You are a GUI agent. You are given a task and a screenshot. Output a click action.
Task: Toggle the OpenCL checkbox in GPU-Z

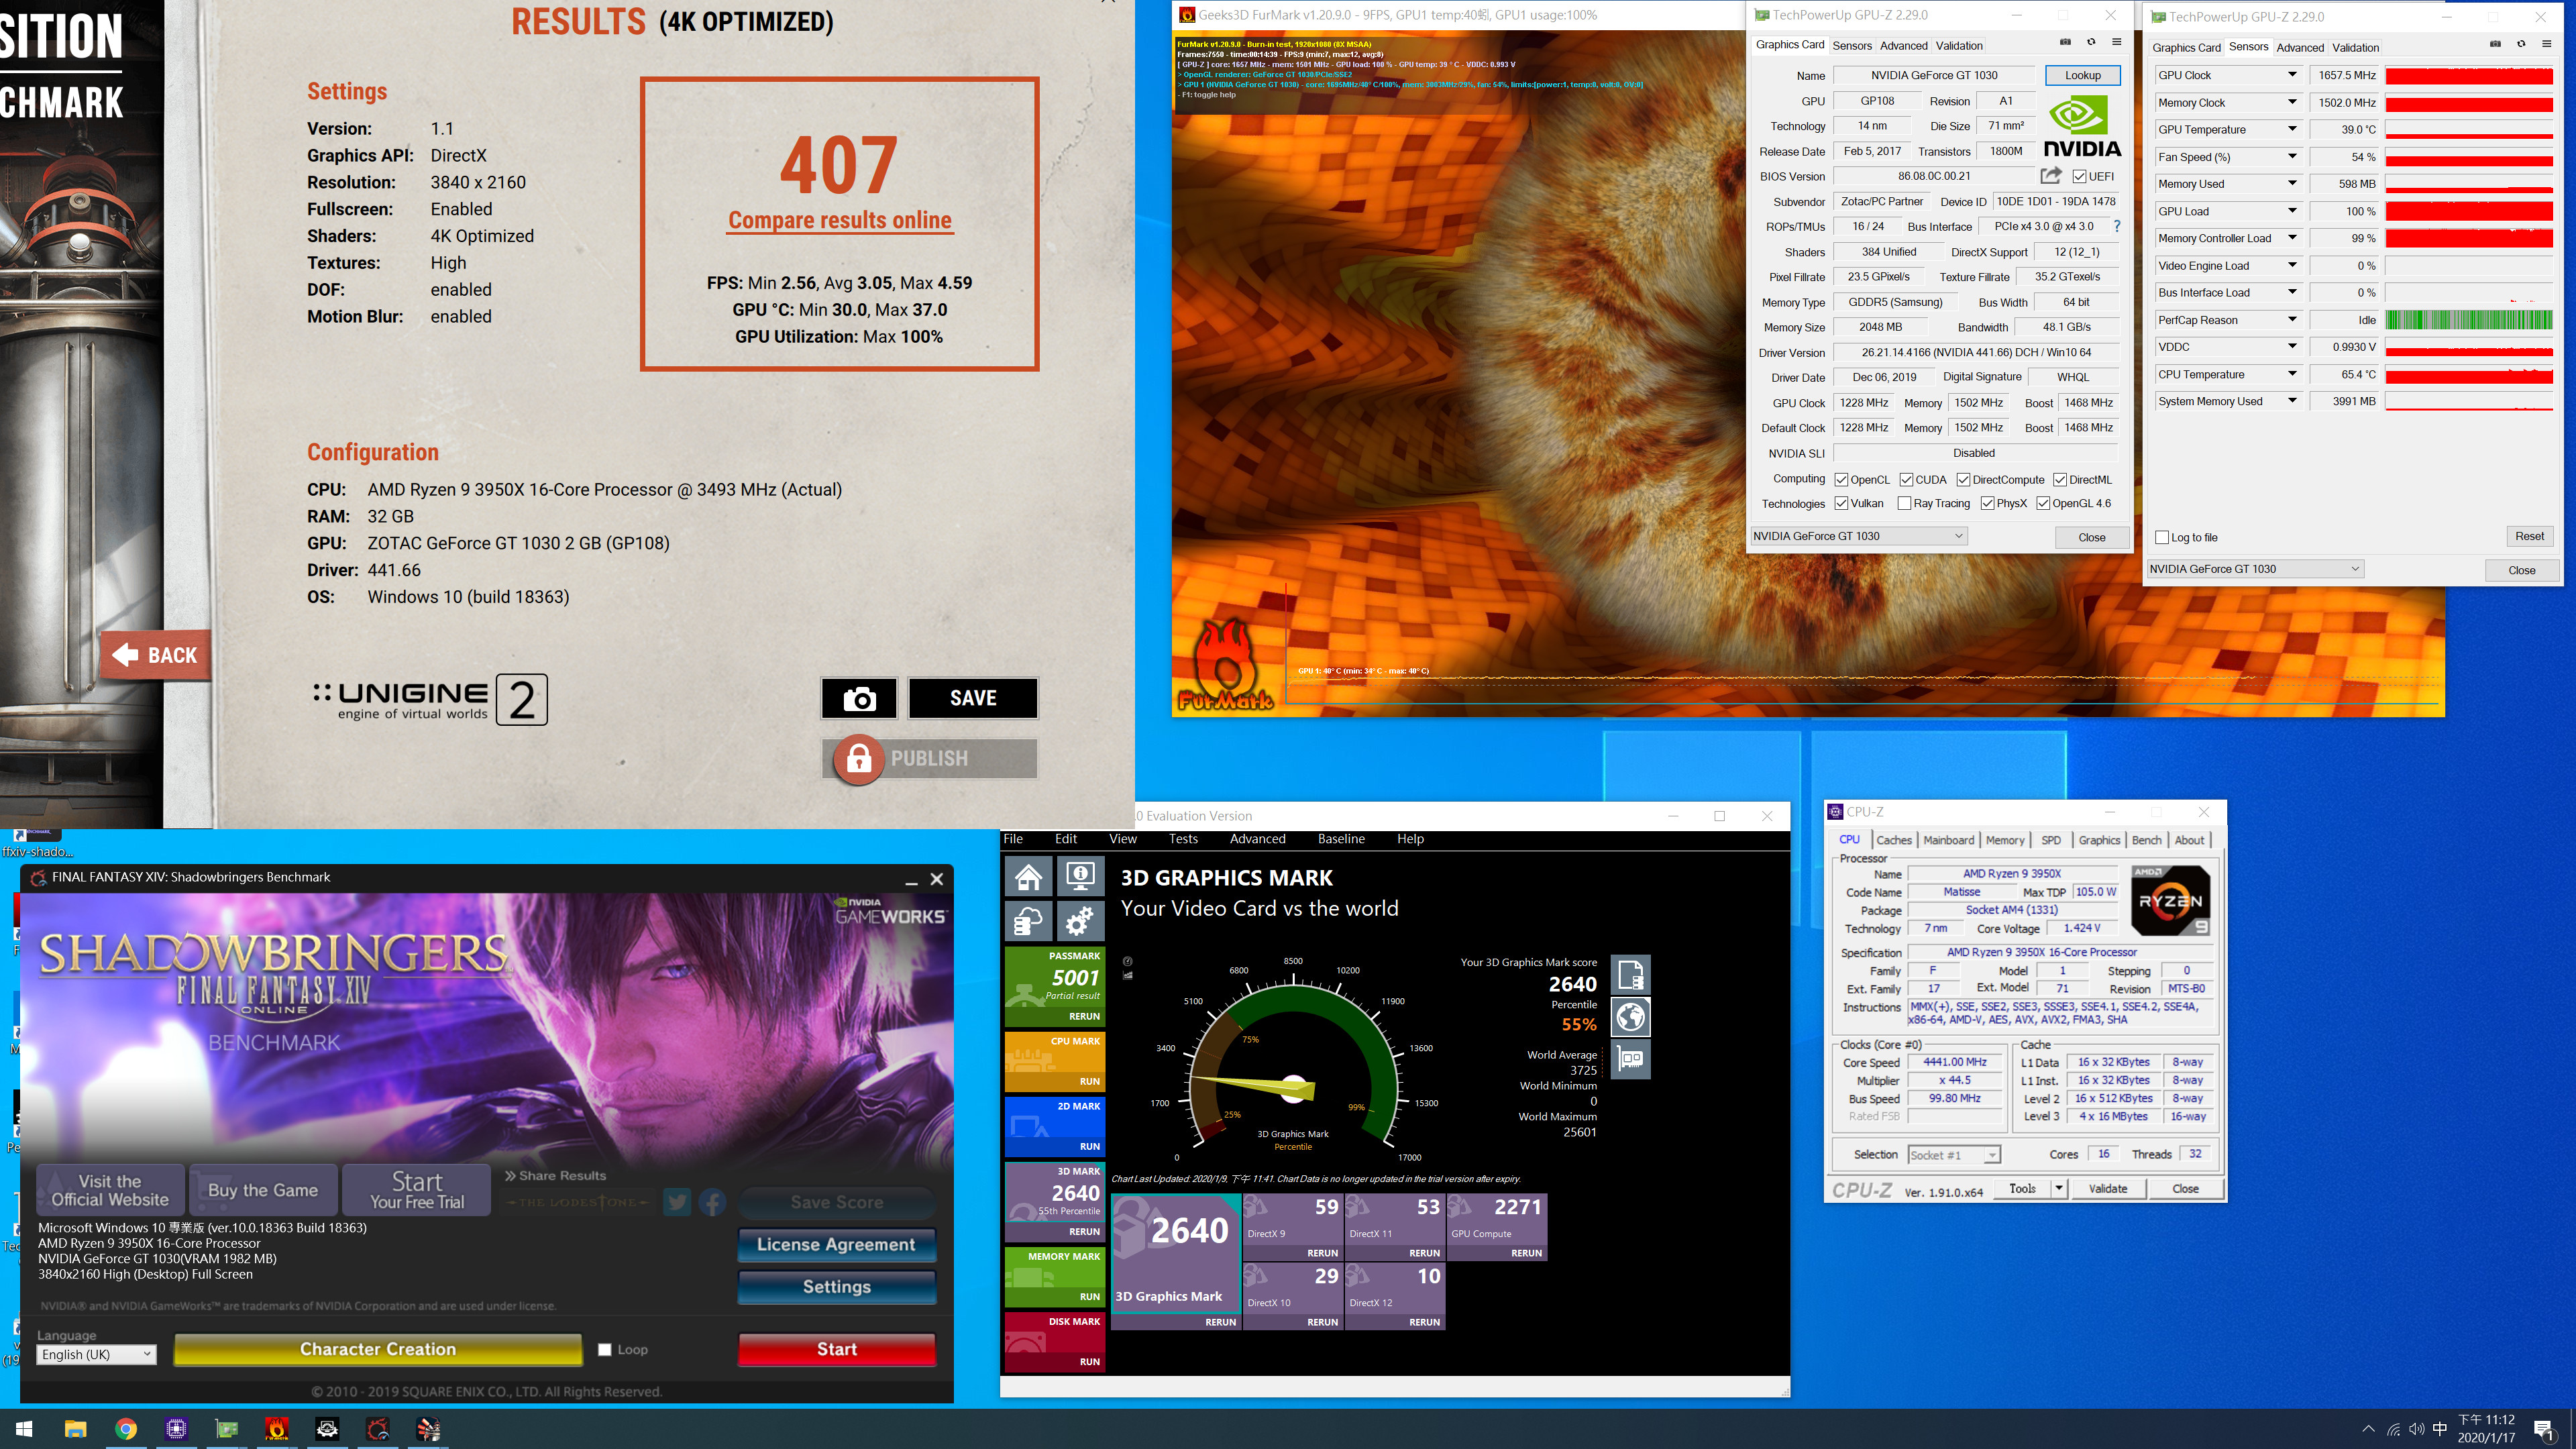[x=1841, y=479]
